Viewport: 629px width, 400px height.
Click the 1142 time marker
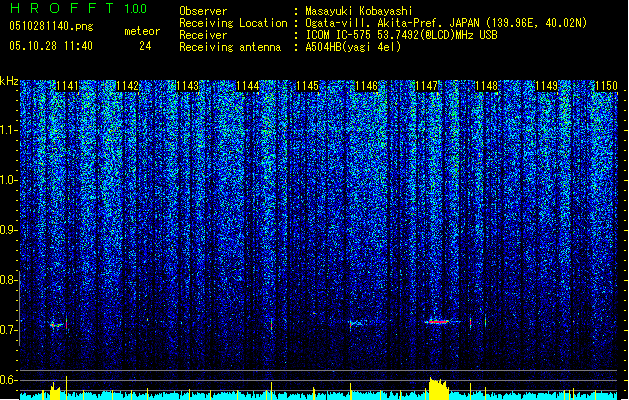(x=127, y=86)
